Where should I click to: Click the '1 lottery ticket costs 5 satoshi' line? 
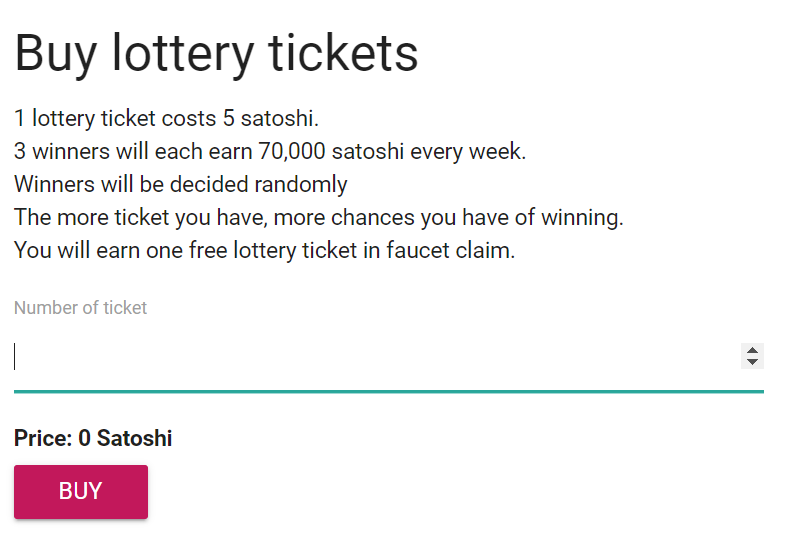[x=166, y=119]
